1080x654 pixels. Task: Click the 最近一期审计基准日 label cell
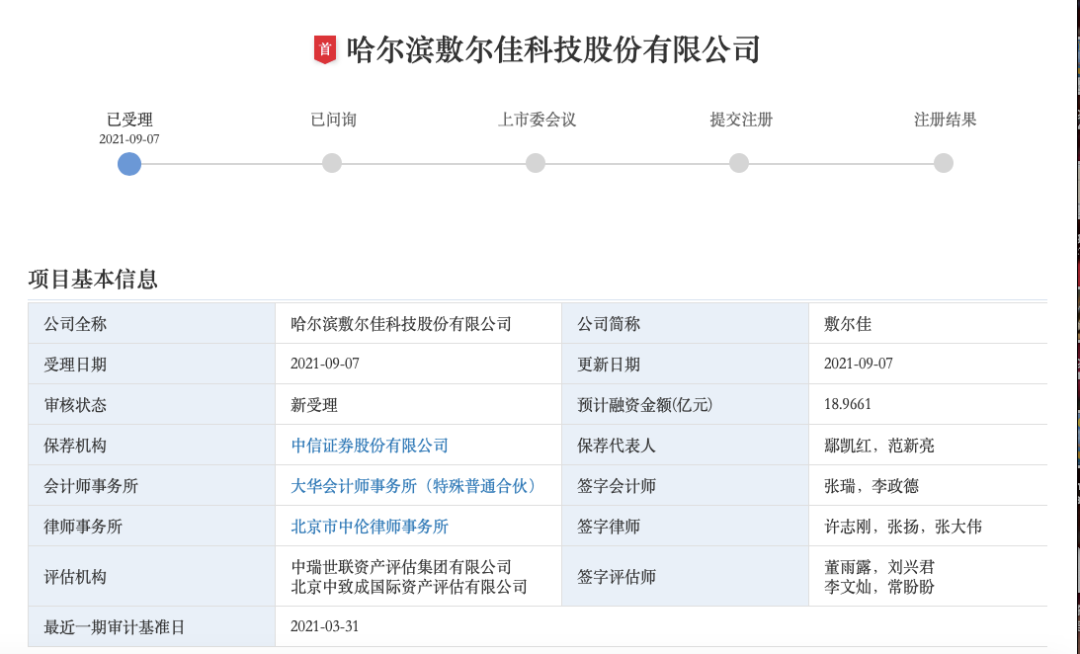point(152,627)
